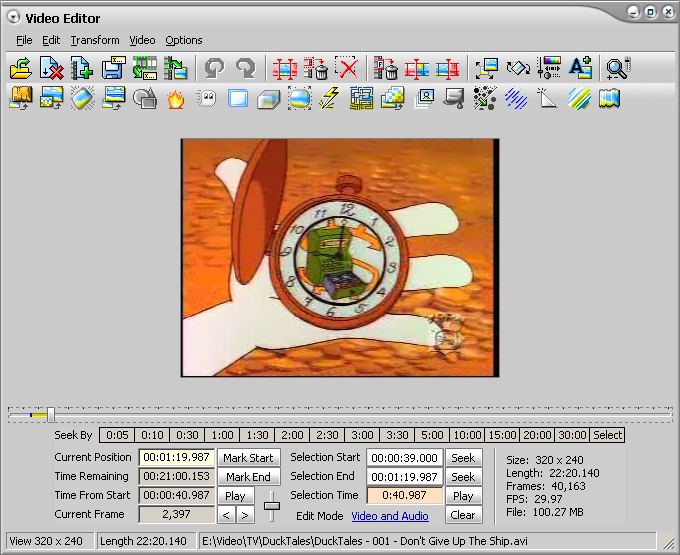This screenshot has width=680, height=555.
Task: Click the close file icon with red X
Action: click(x=51, y=69)
